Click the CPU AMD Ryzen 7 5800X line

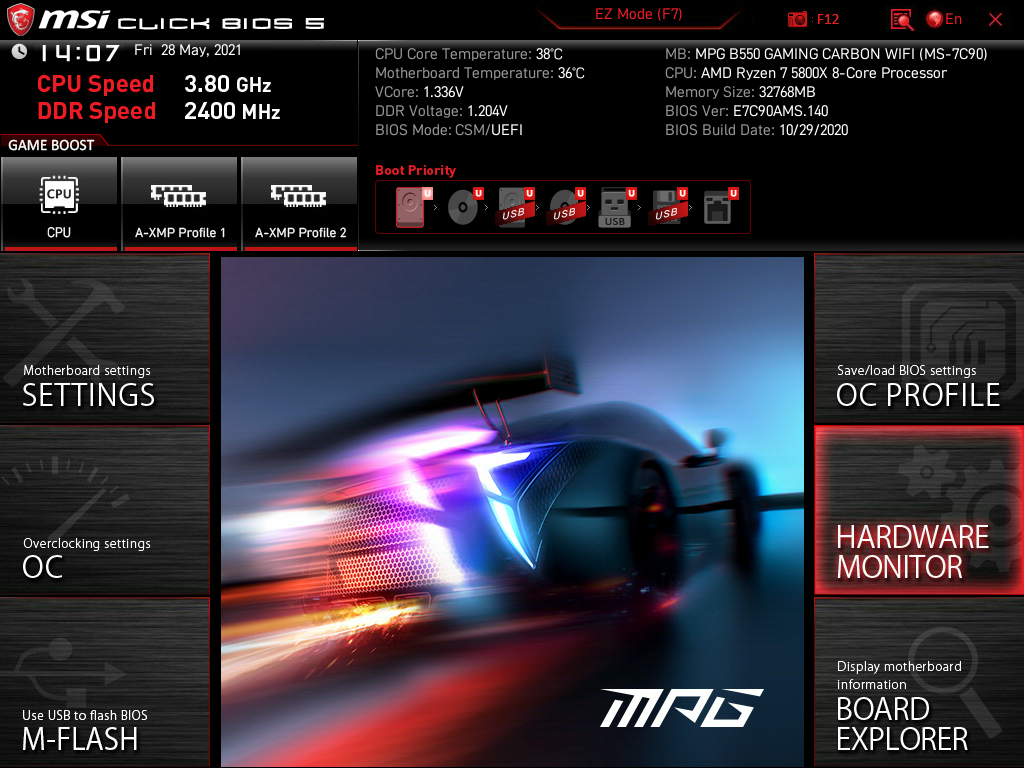pos(806,73)
